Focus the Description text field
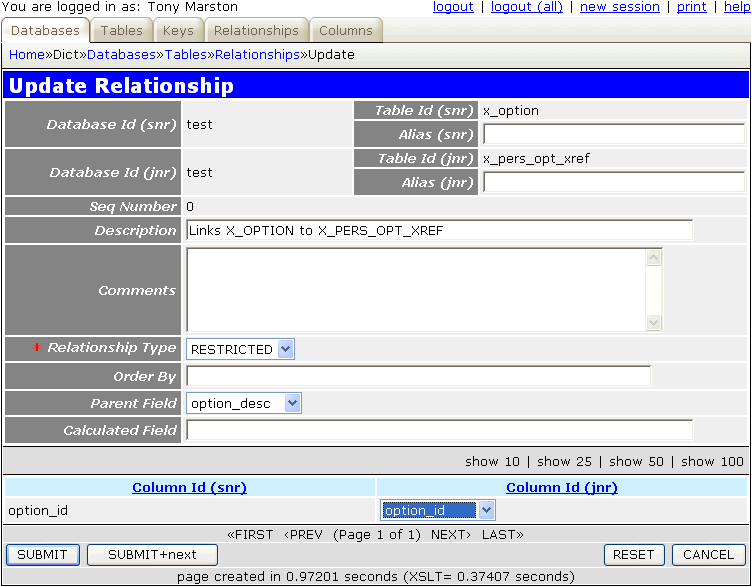Screen dimensions: 752x587 click(x=439, y=231)
